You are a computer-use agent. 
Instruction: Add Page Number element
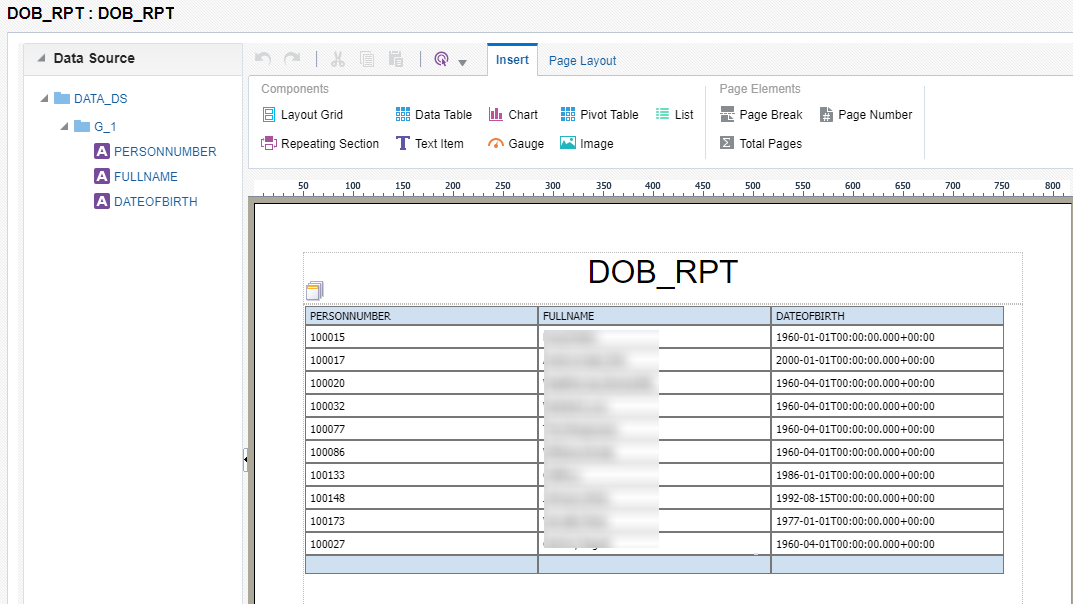[x=865, y=115]
